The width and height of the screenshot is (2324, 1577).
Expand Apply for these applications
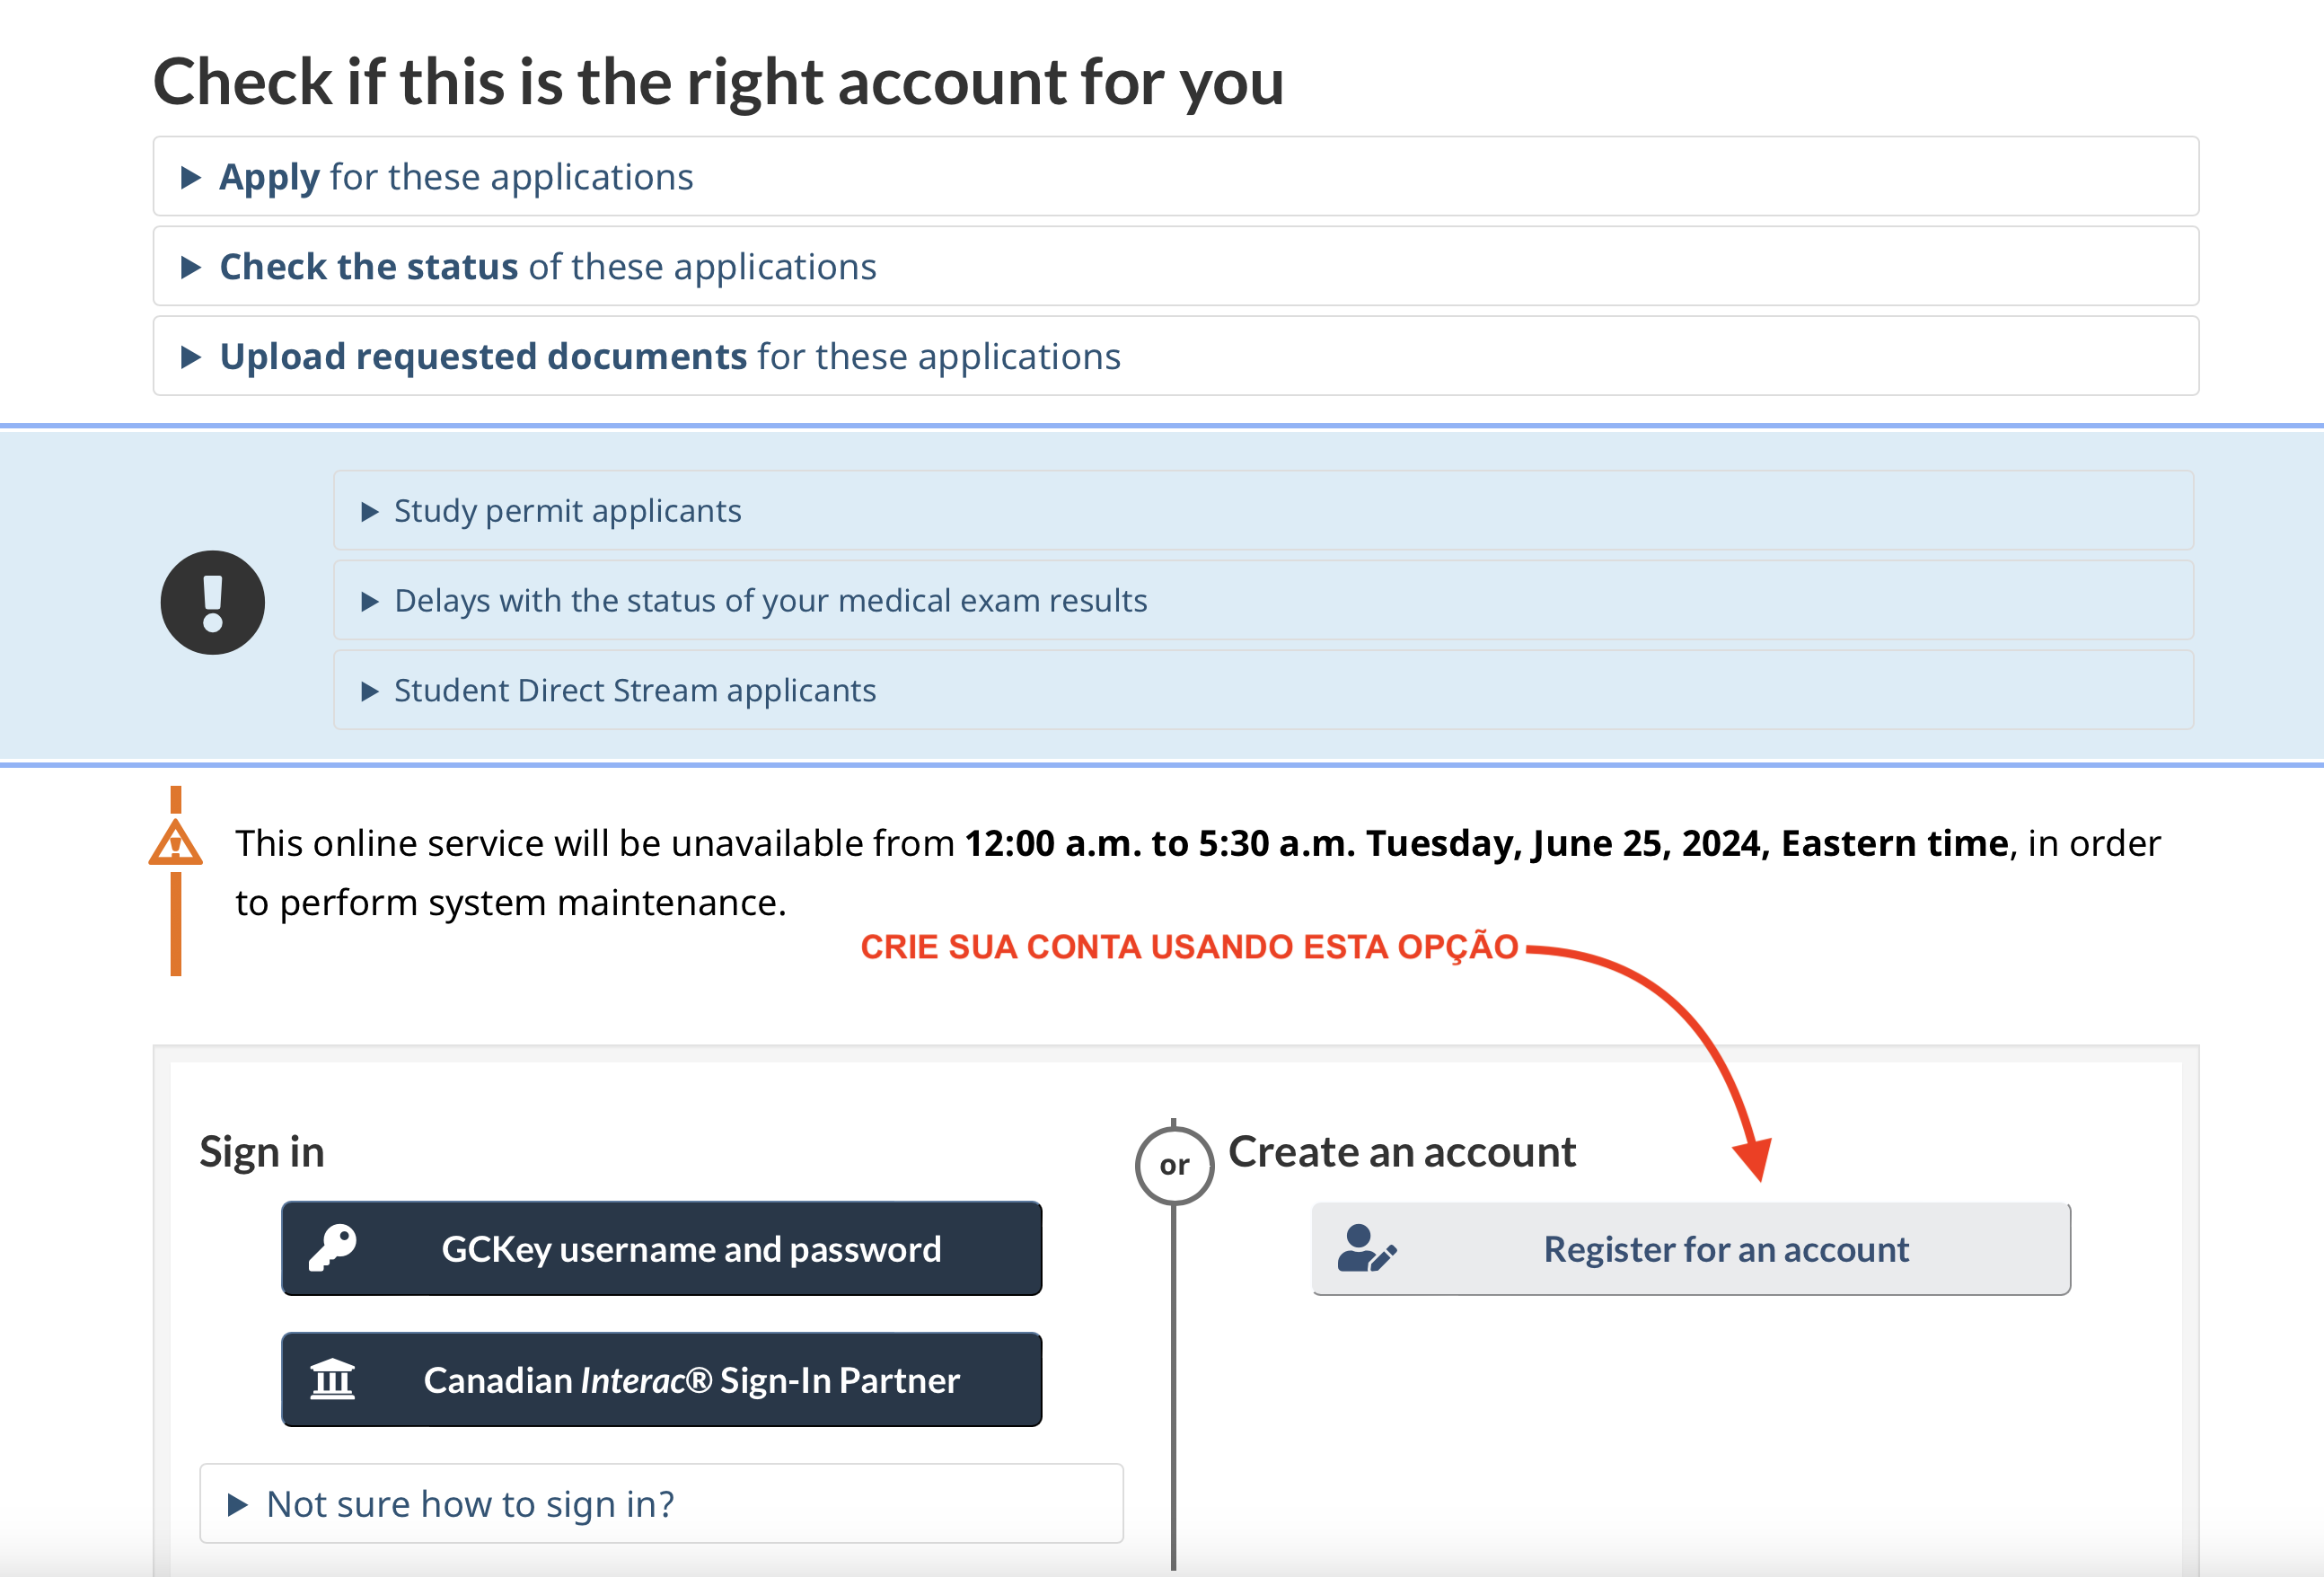pos(1175,176)
